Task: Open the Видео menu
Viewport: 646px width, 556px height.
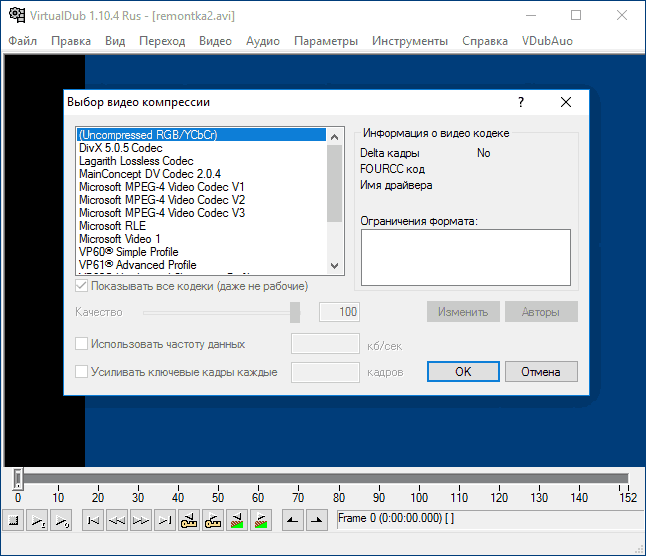Action: [215, 41]
